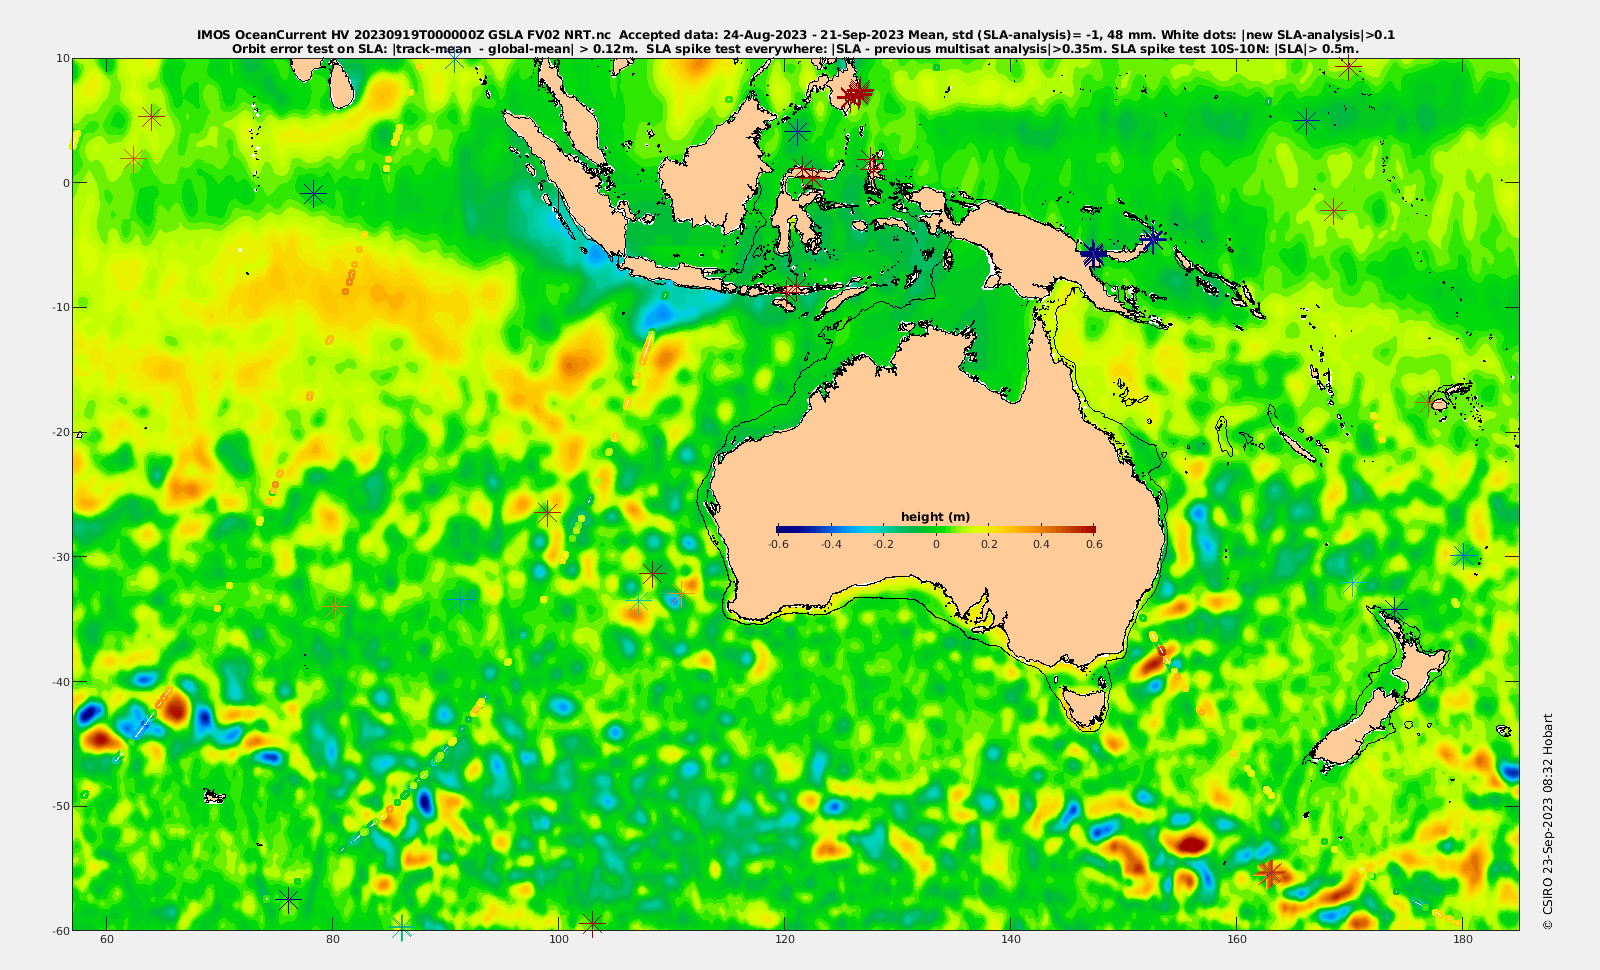Screen dimensions: 1600x970
Task: Click the '-30' latitude tick label
Action: click(x=60, y=556)
